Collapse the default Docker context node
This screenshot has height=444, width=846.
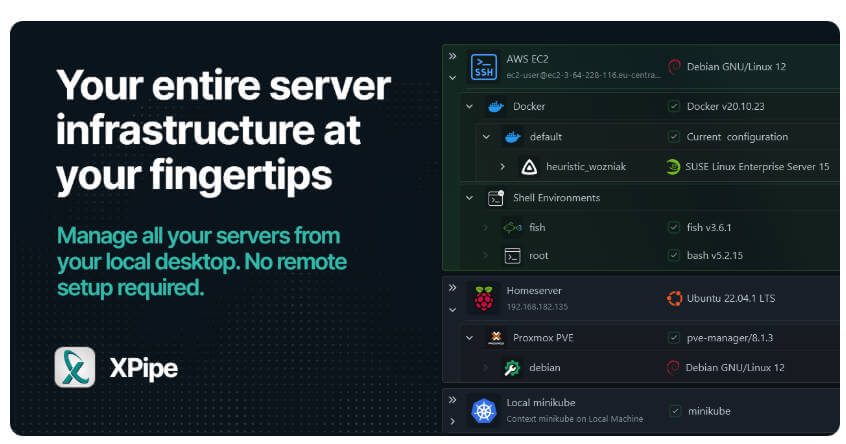(x=486, y=137)
